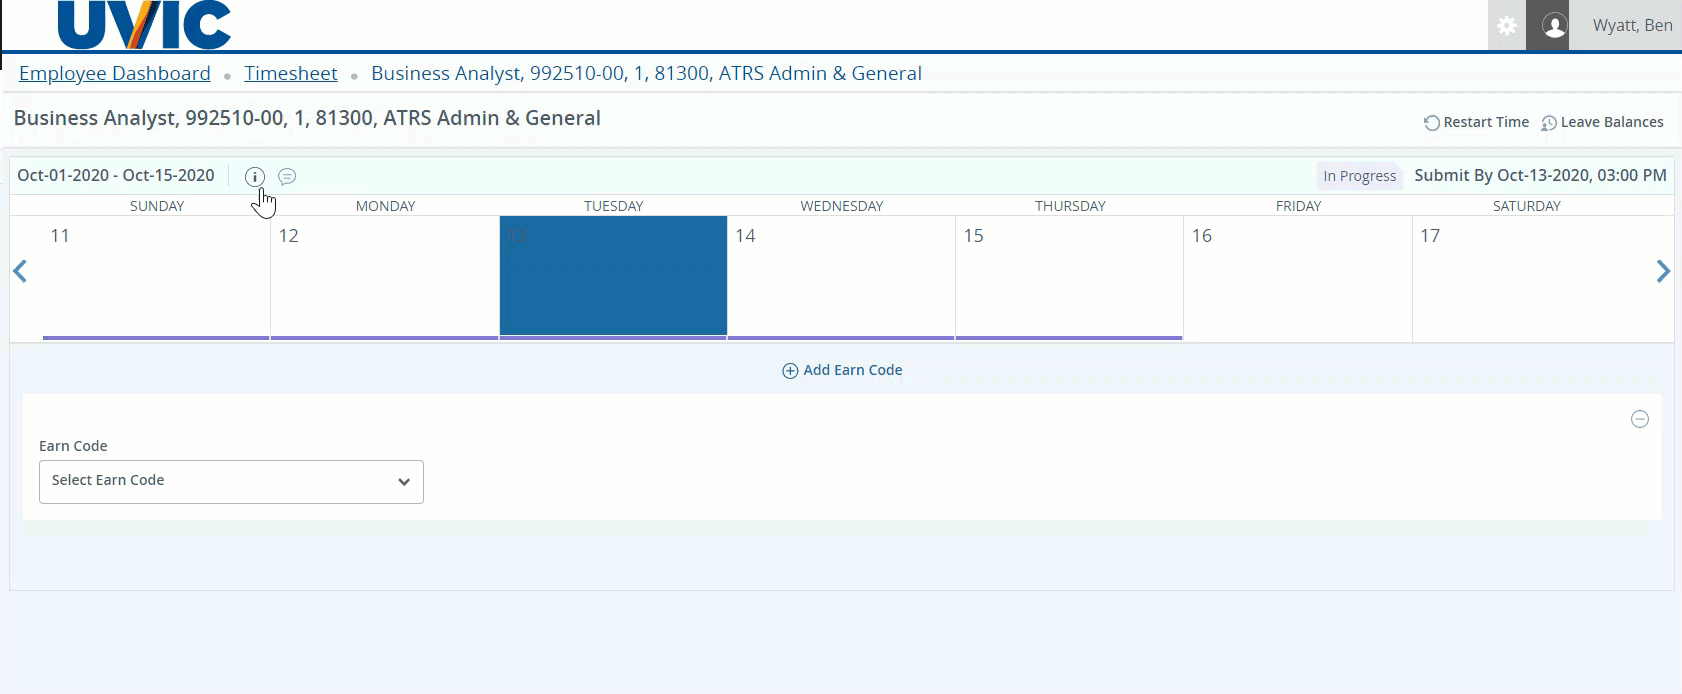The width and height of the screenshot is (1682, 694).
Task: Select Sunday the 11th on calendar
Action: coord(156,276)
